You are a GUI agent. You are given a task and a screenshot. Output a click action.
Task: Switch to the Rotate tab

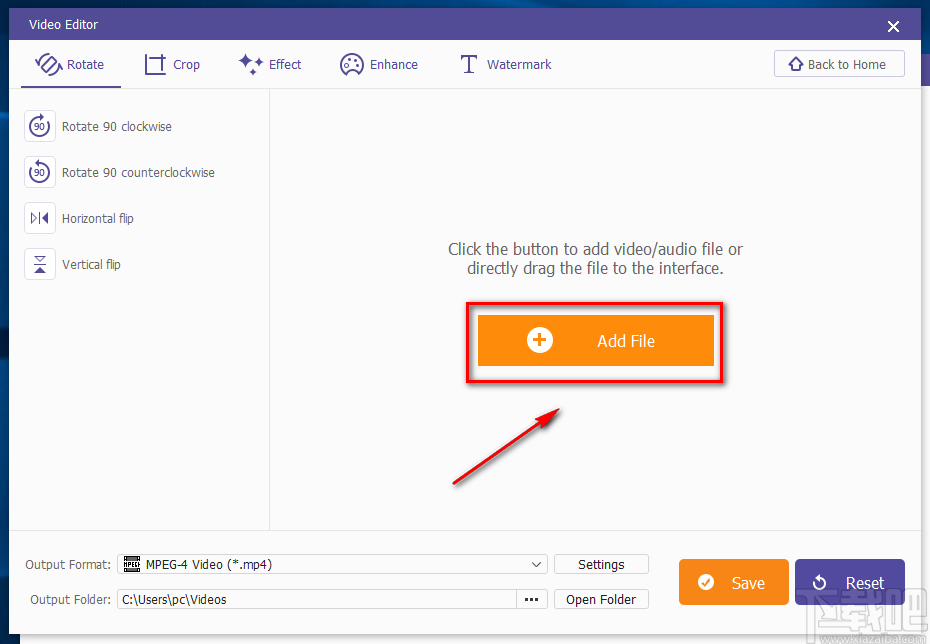[70, 65]
